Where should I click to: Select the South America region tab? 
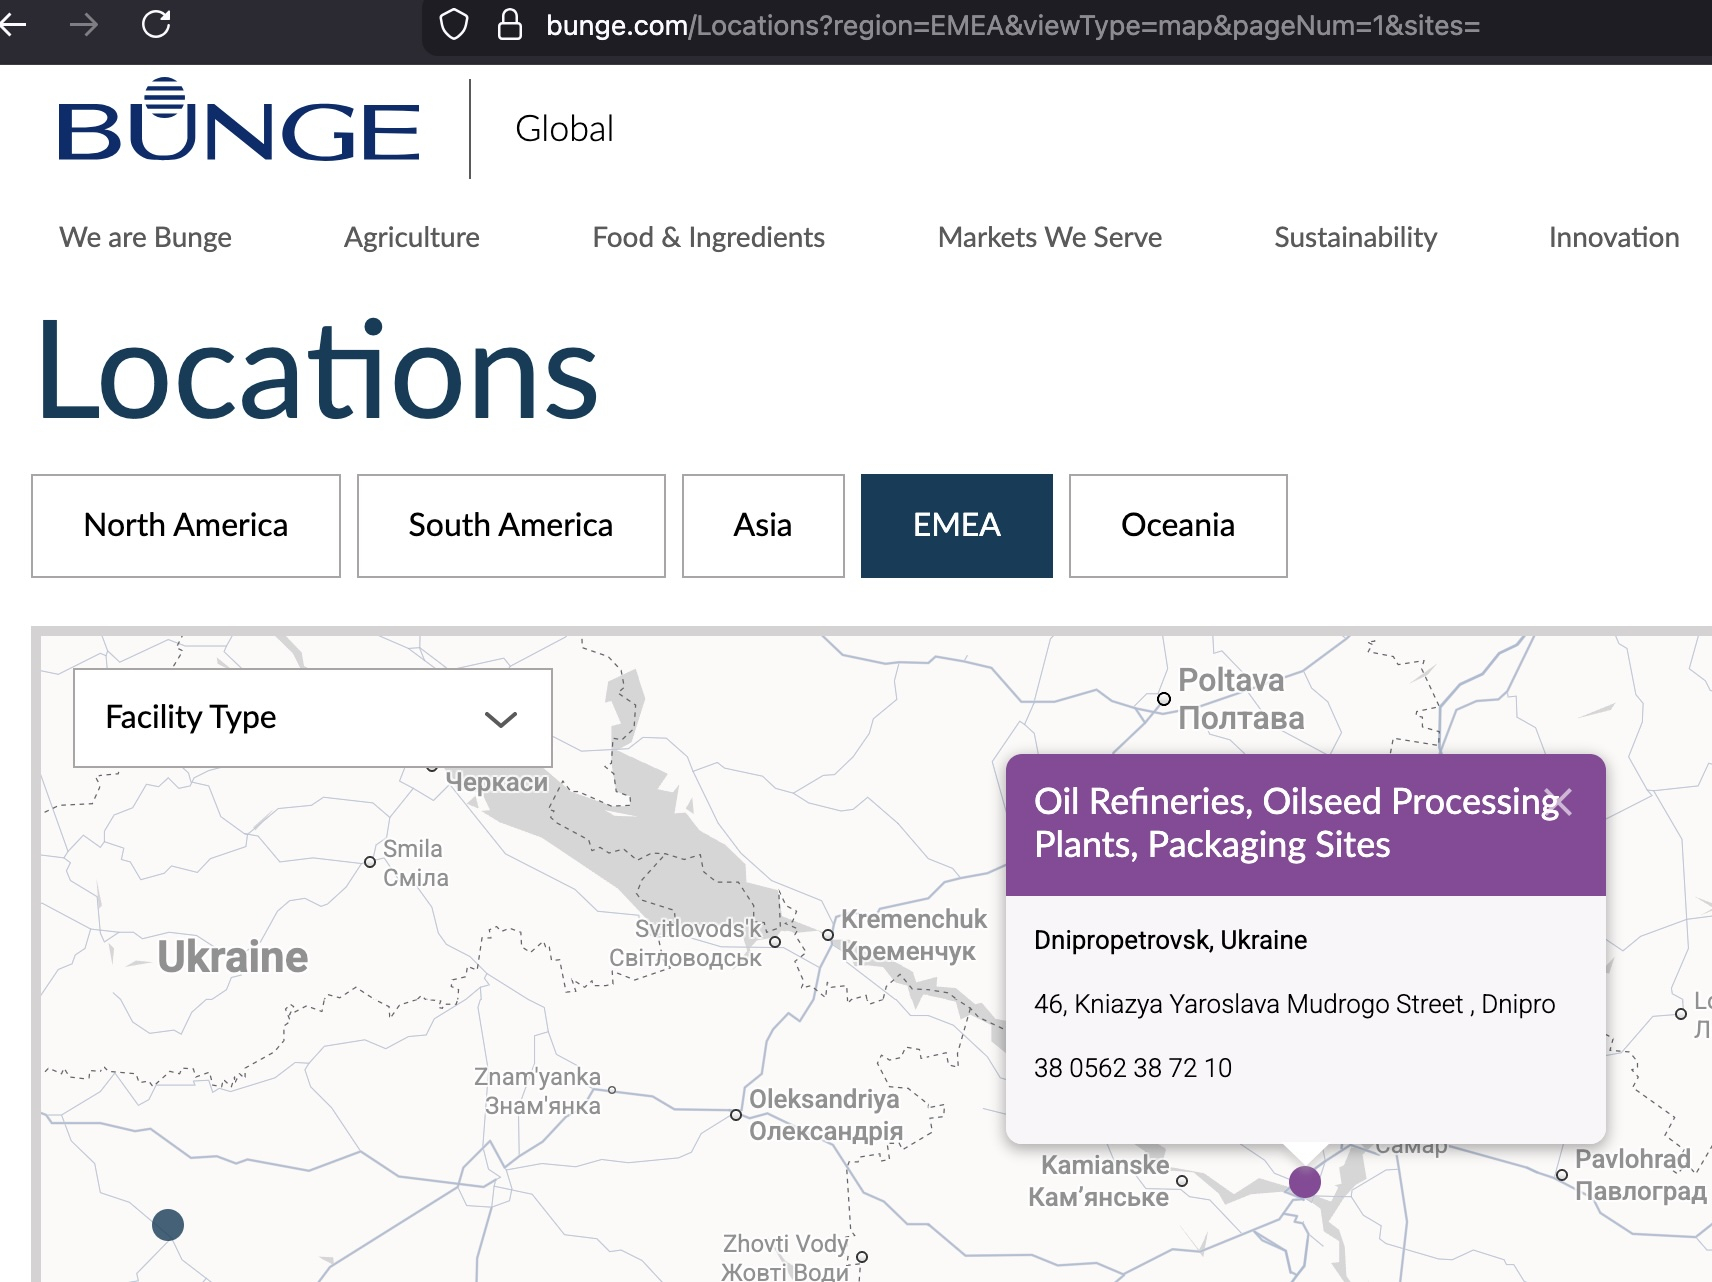(511, 526)
